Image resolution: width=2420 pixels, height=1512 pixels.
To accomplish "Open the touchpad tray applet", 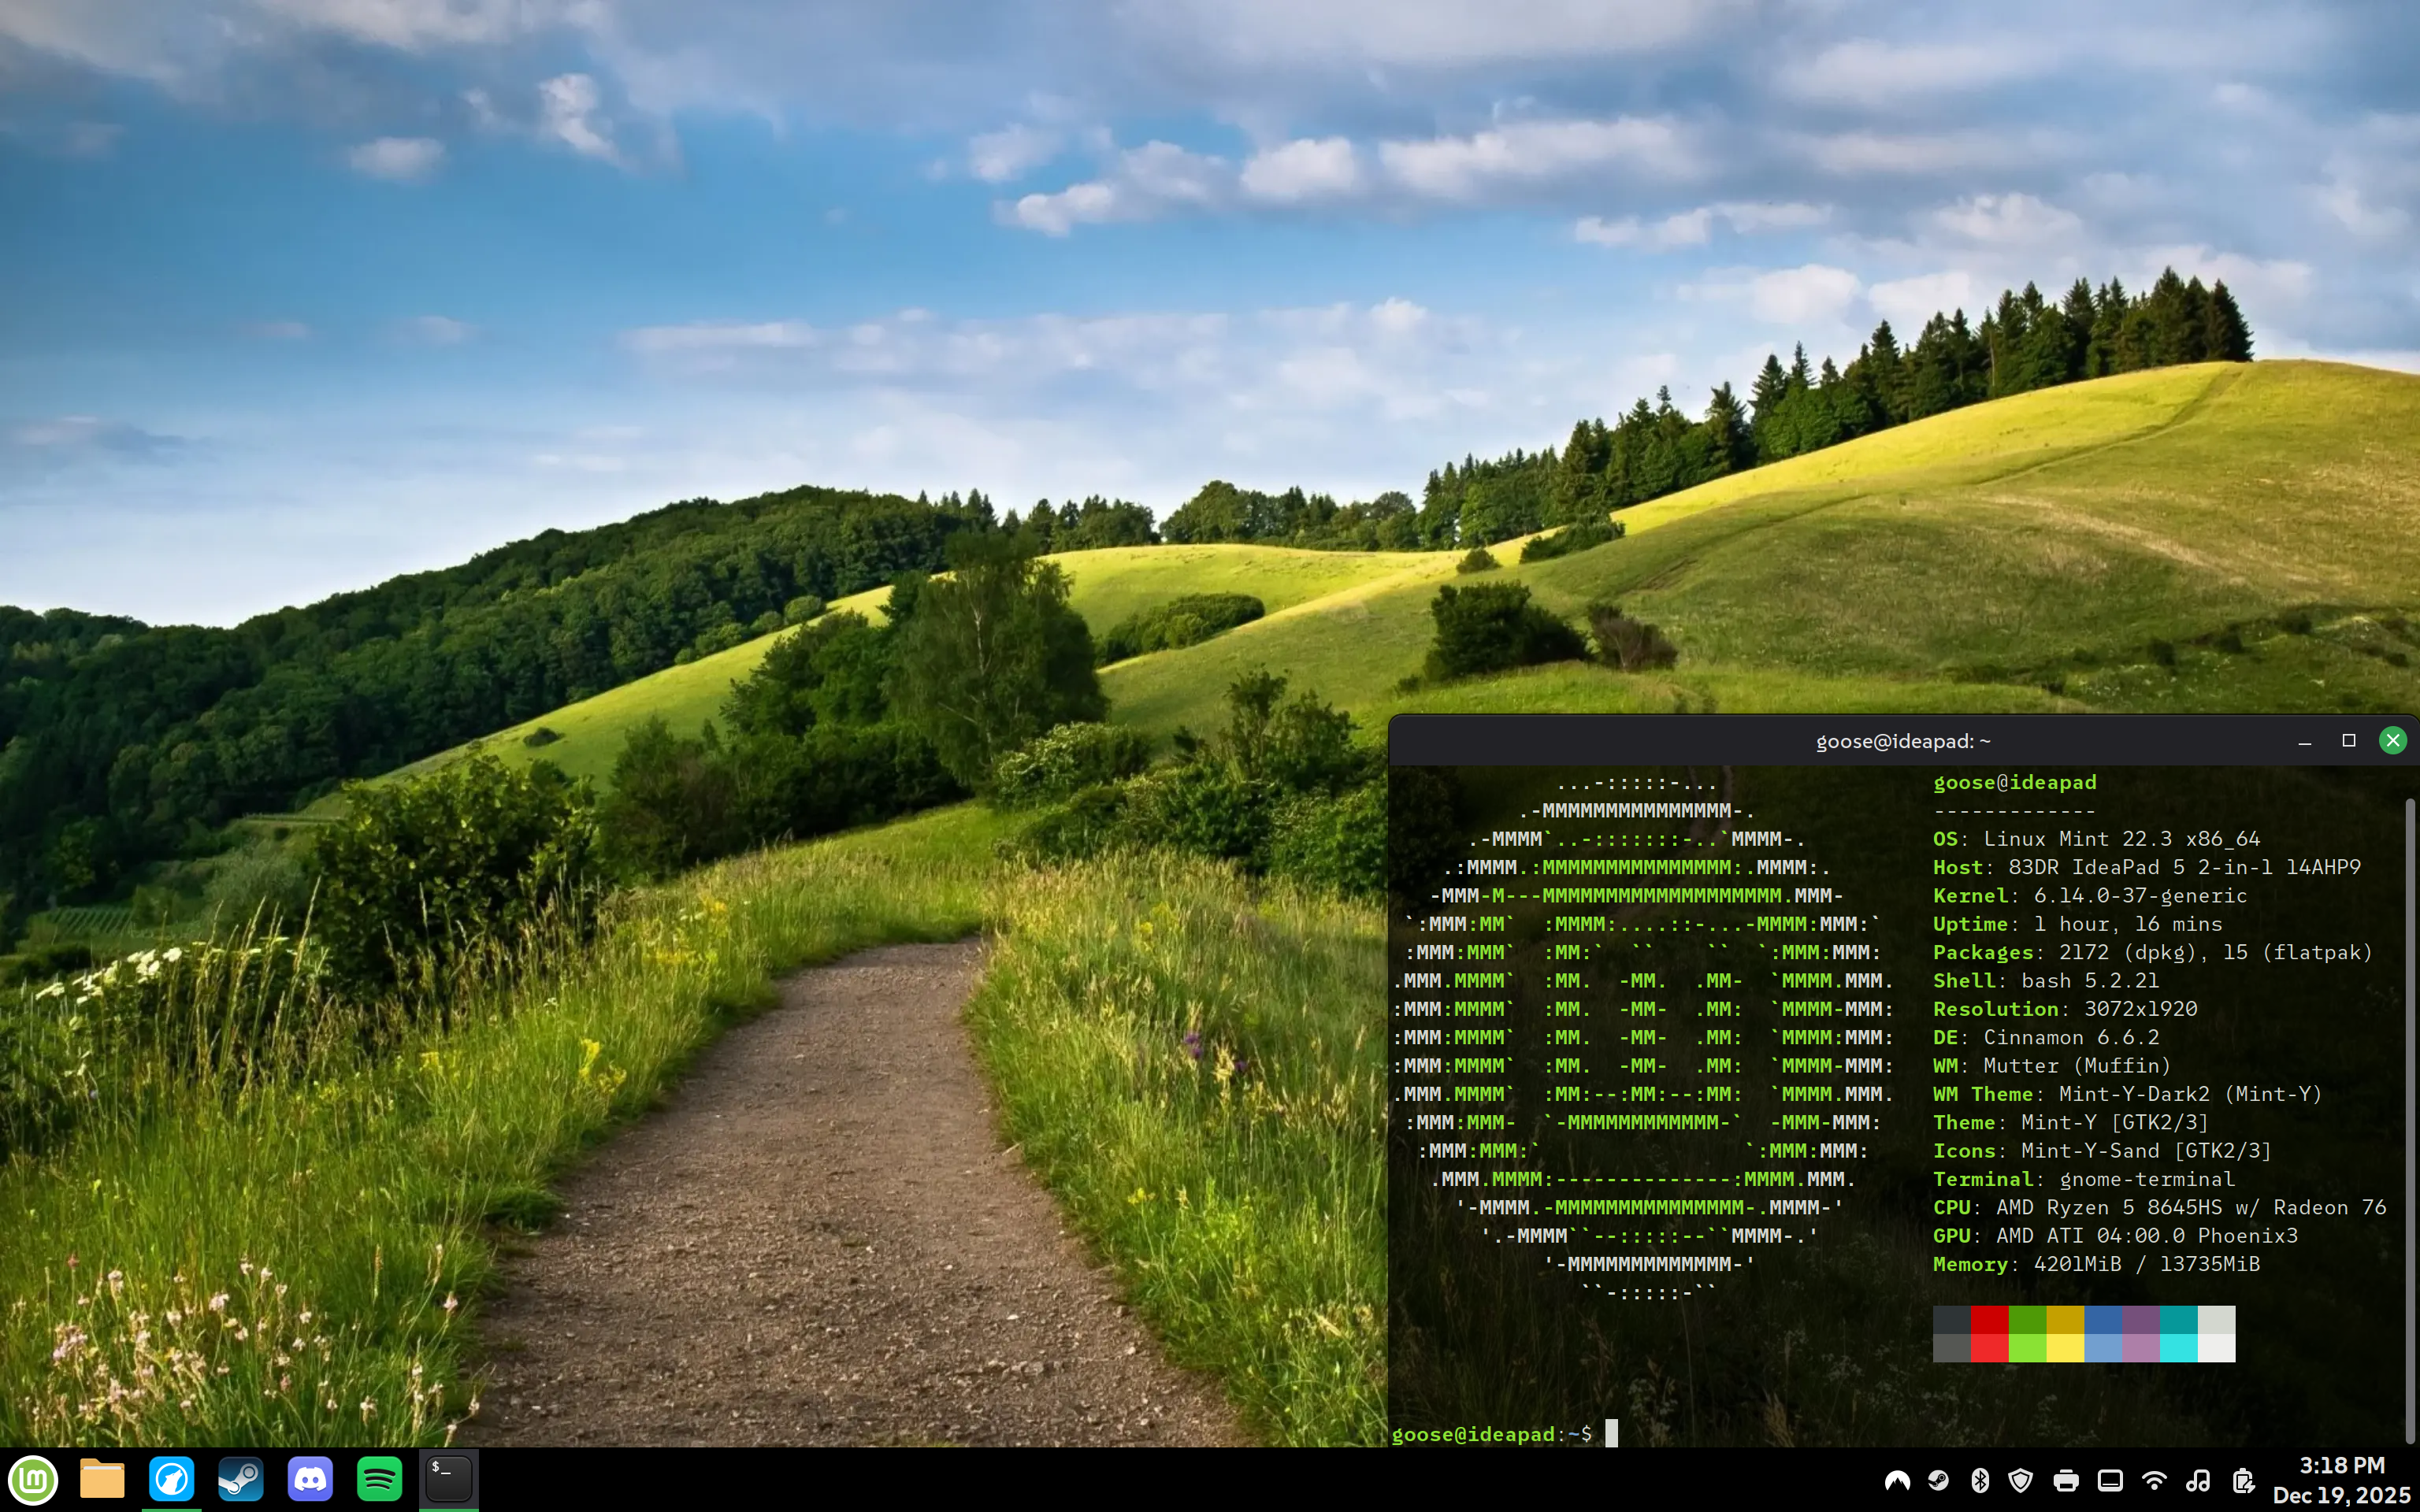I will pyautogui.click(x=2110, y=1483).
